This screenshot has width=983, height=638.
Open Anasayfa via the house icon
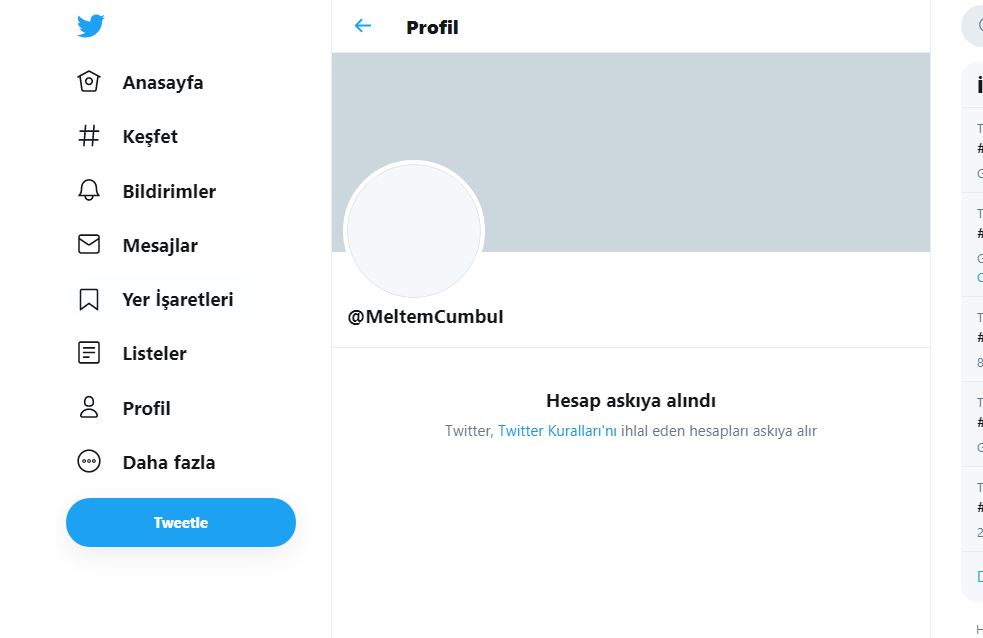(89, 82)
